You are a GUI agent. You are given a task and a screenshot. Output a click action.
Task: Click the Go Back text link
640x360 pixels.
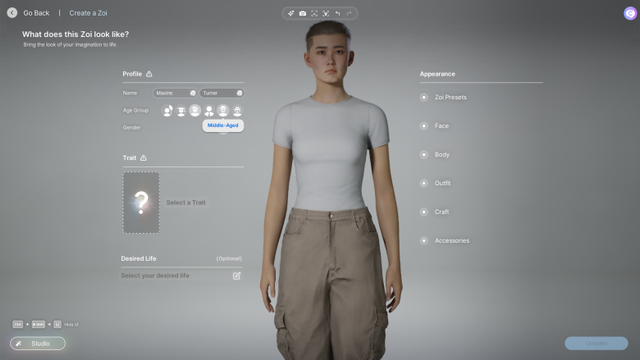tap(36, 13)
